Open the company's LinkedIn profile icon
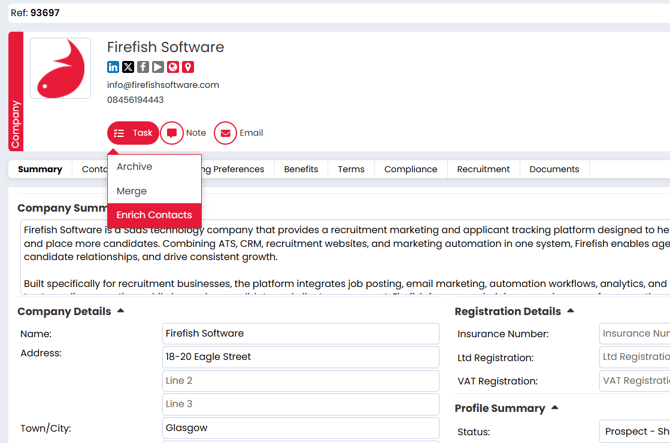Screen dimensions: 670x443 pos(113,67)
